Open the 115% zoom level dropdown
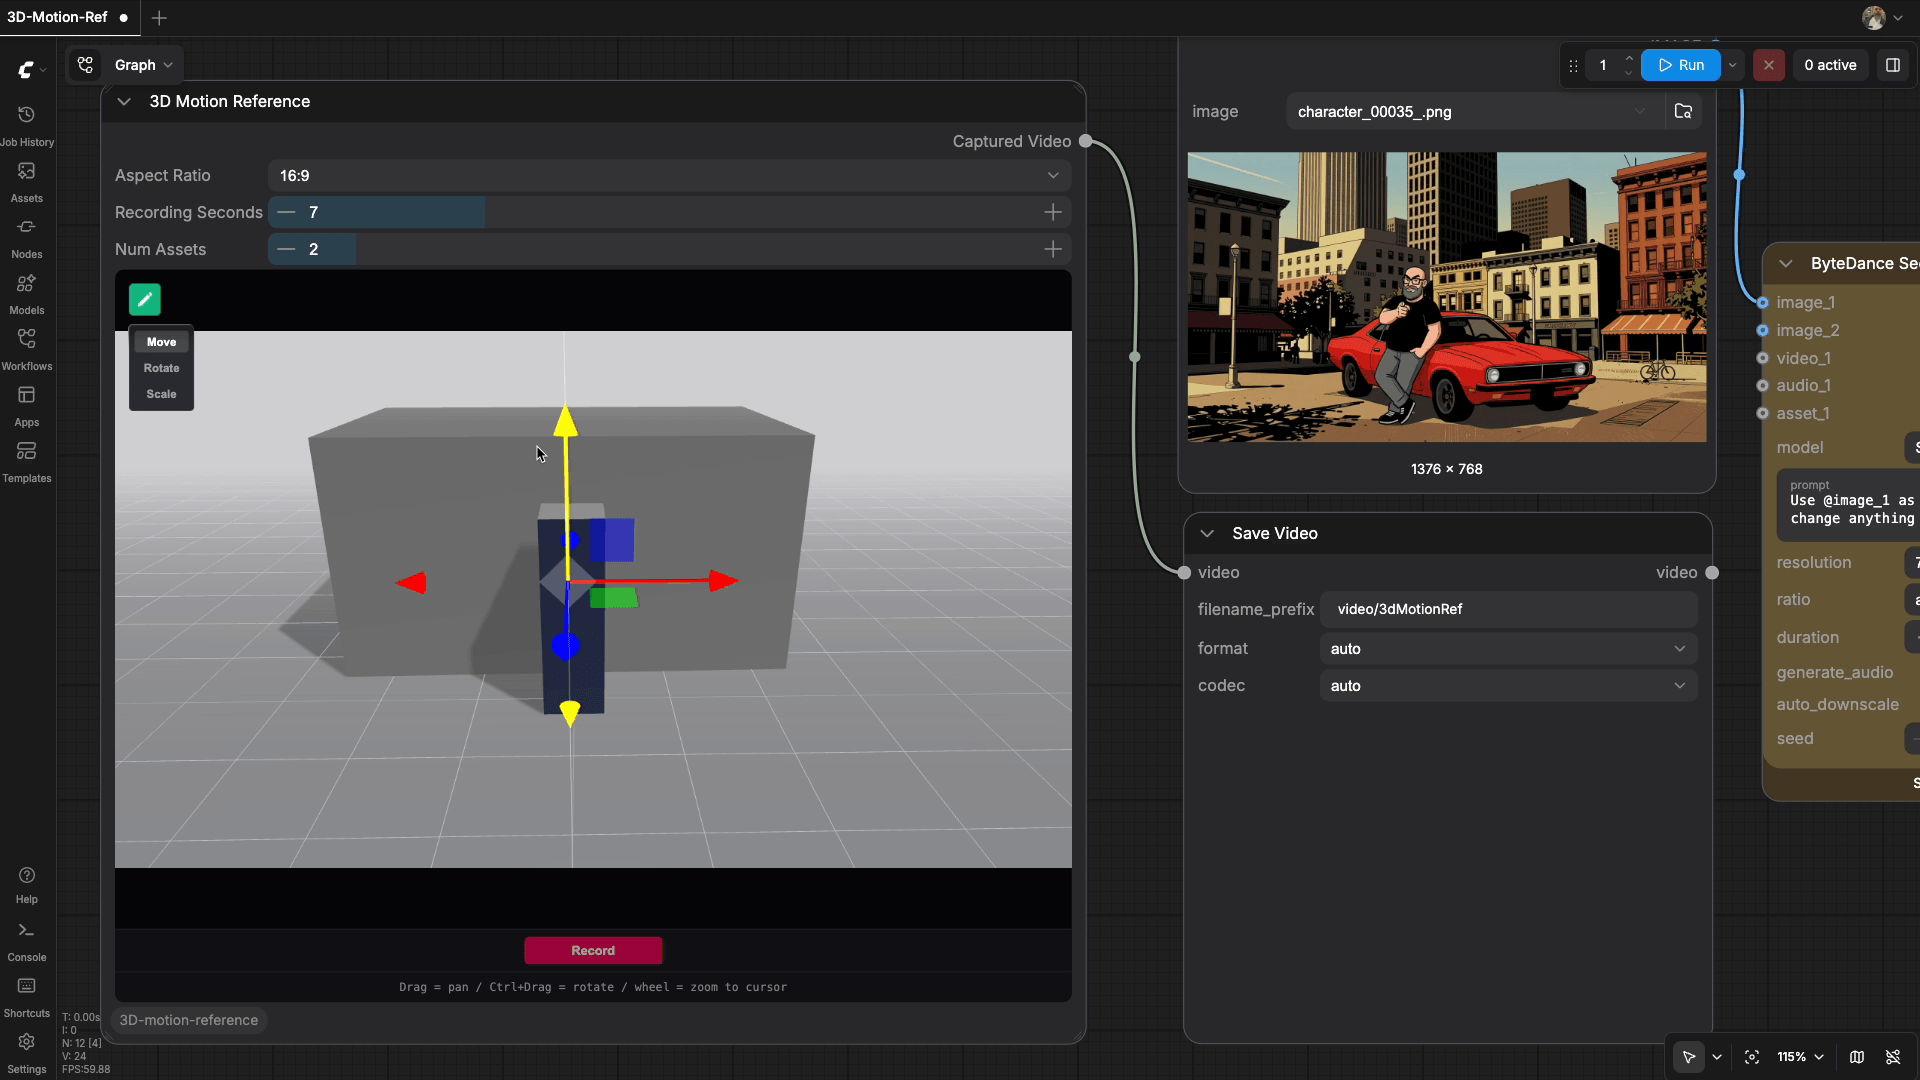1920x1080 pixels. (x=1800, y=1057)
